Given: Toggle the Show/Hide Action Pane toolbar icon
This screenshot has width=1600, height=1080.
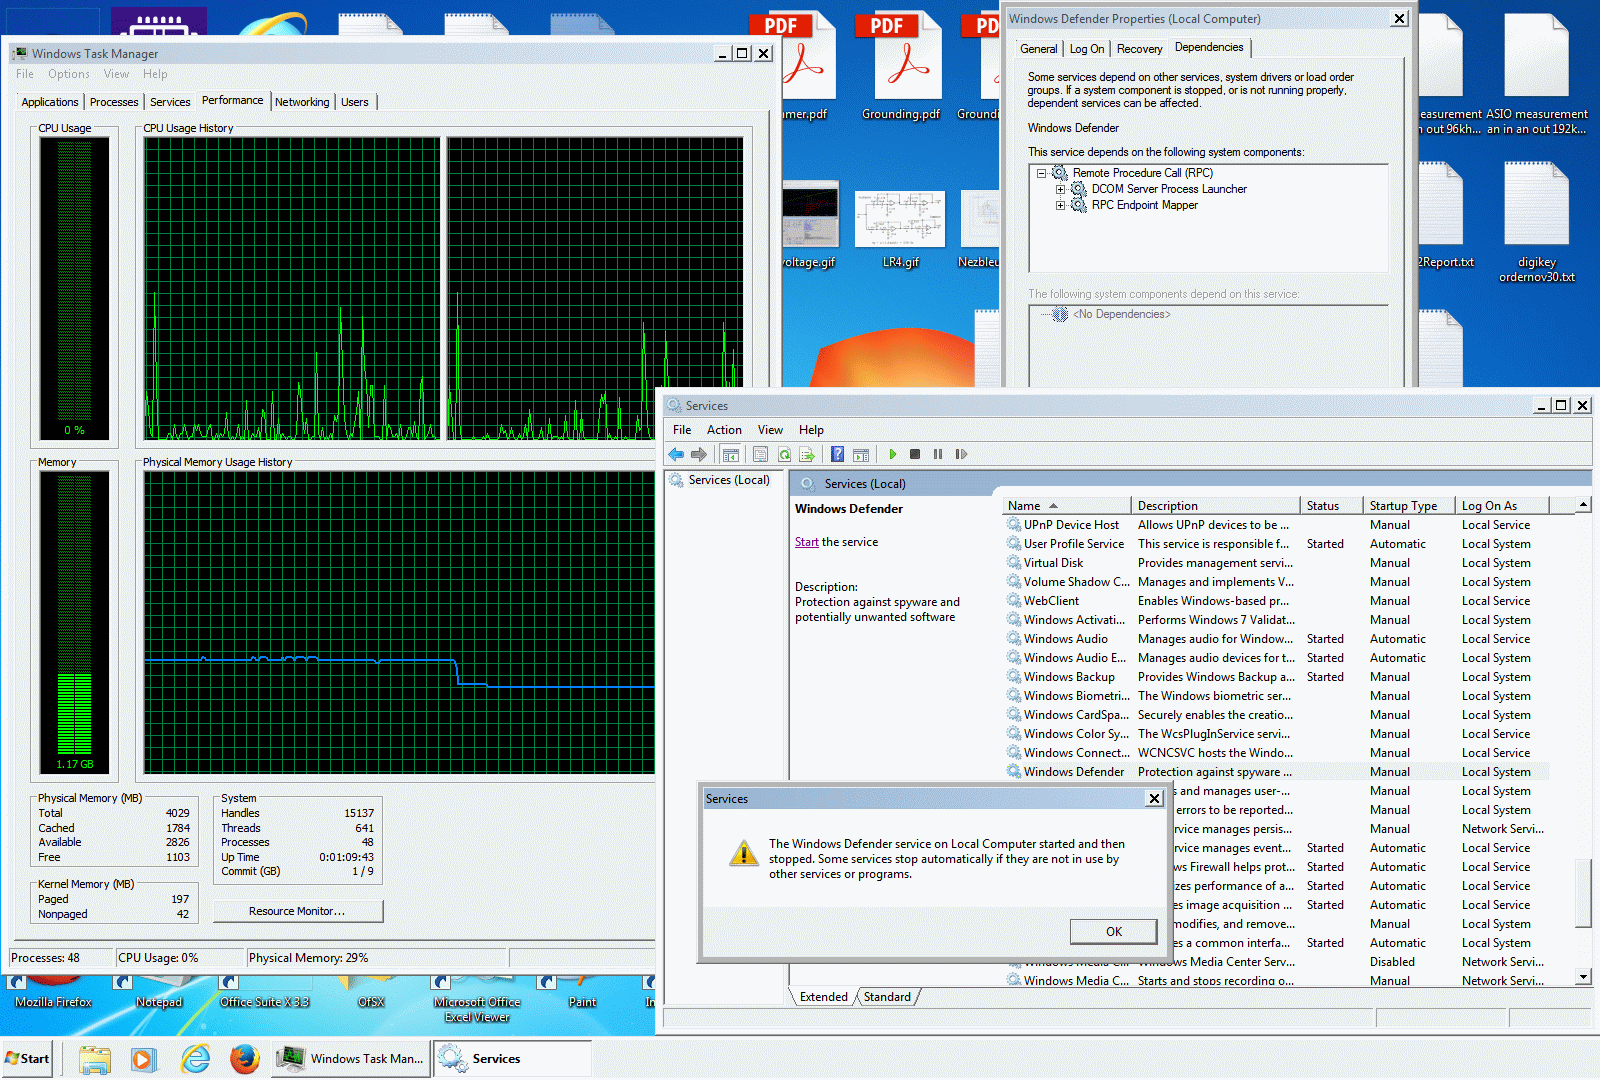Looking at the screenshot, I should (861, 454).
